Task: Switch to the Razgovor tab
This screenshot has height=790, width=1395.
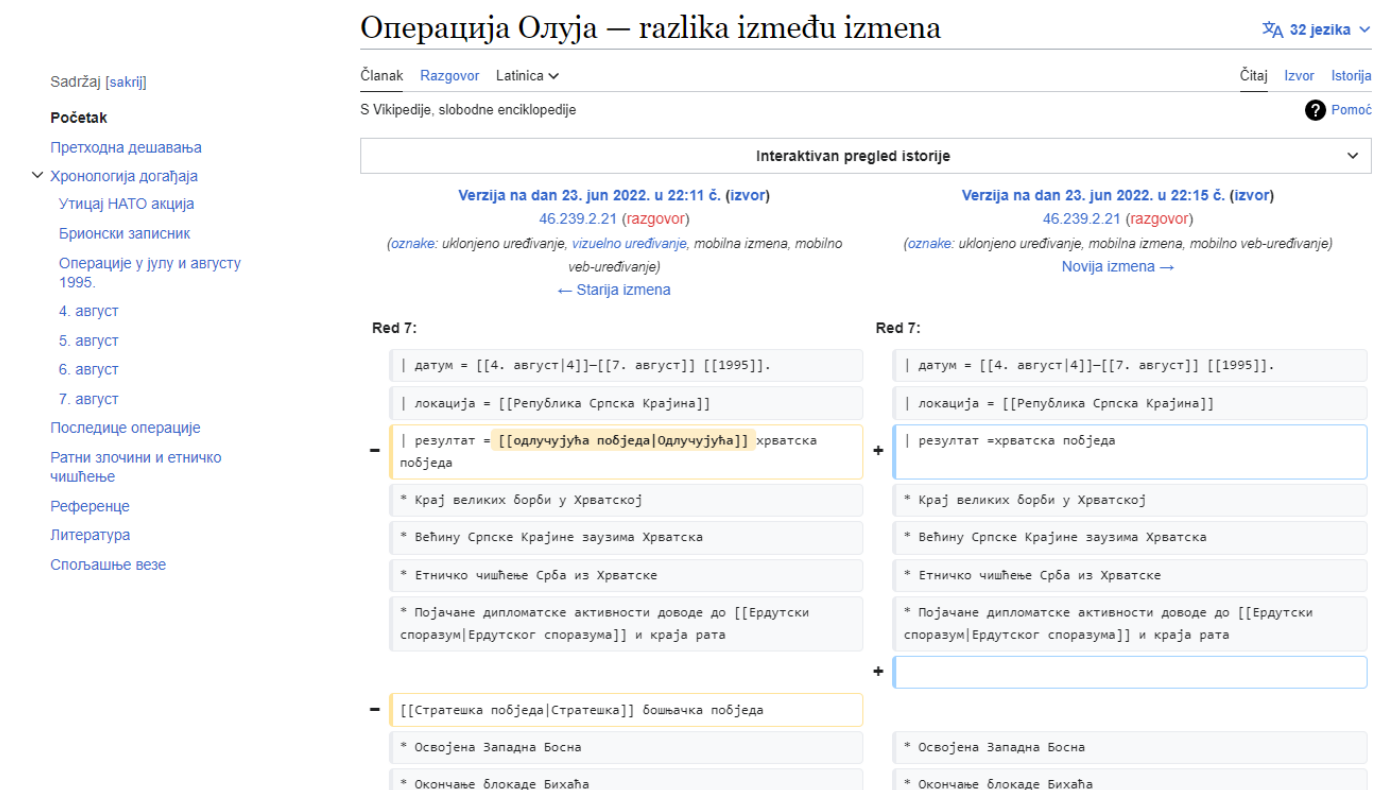Action: click(x=450, y=76)
